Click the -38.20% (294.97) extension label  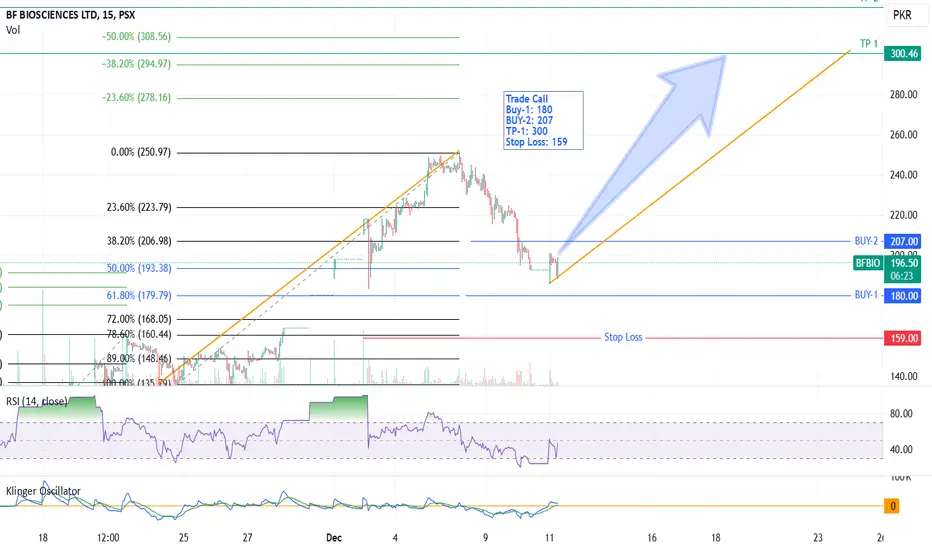pos(136,64)
